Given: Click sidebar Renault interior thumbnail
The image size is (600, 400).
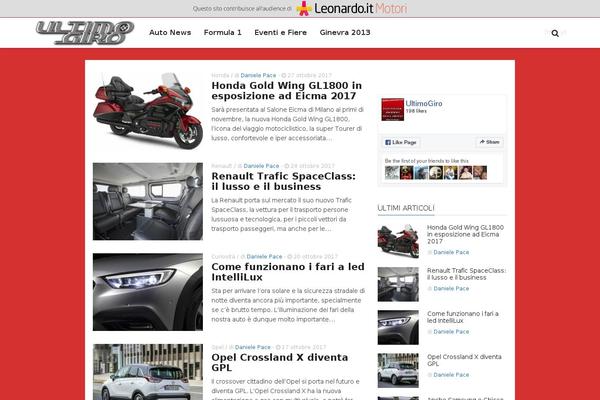Looking at the screenshot, I should click(398, 284).
